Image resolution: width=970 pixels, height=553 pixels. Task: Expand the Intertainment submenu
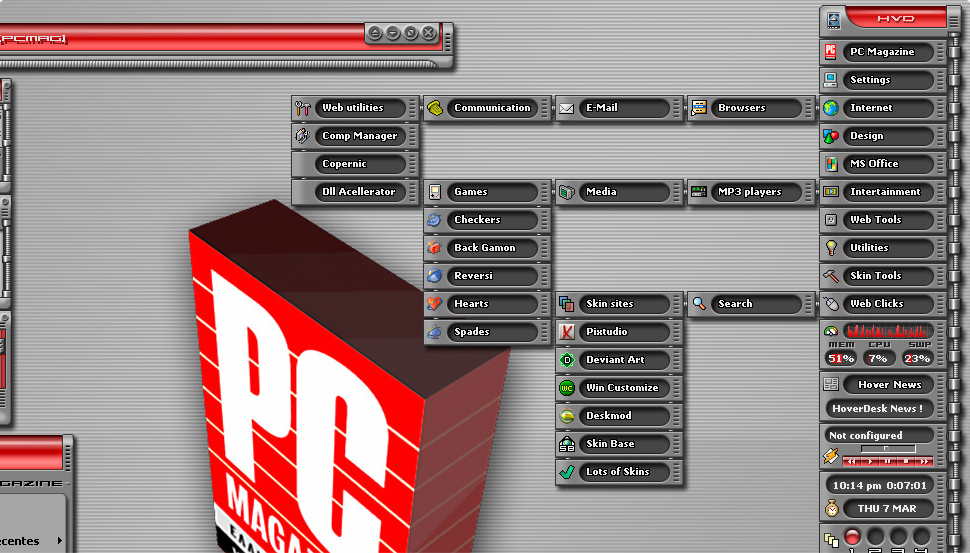click(884, 192)
